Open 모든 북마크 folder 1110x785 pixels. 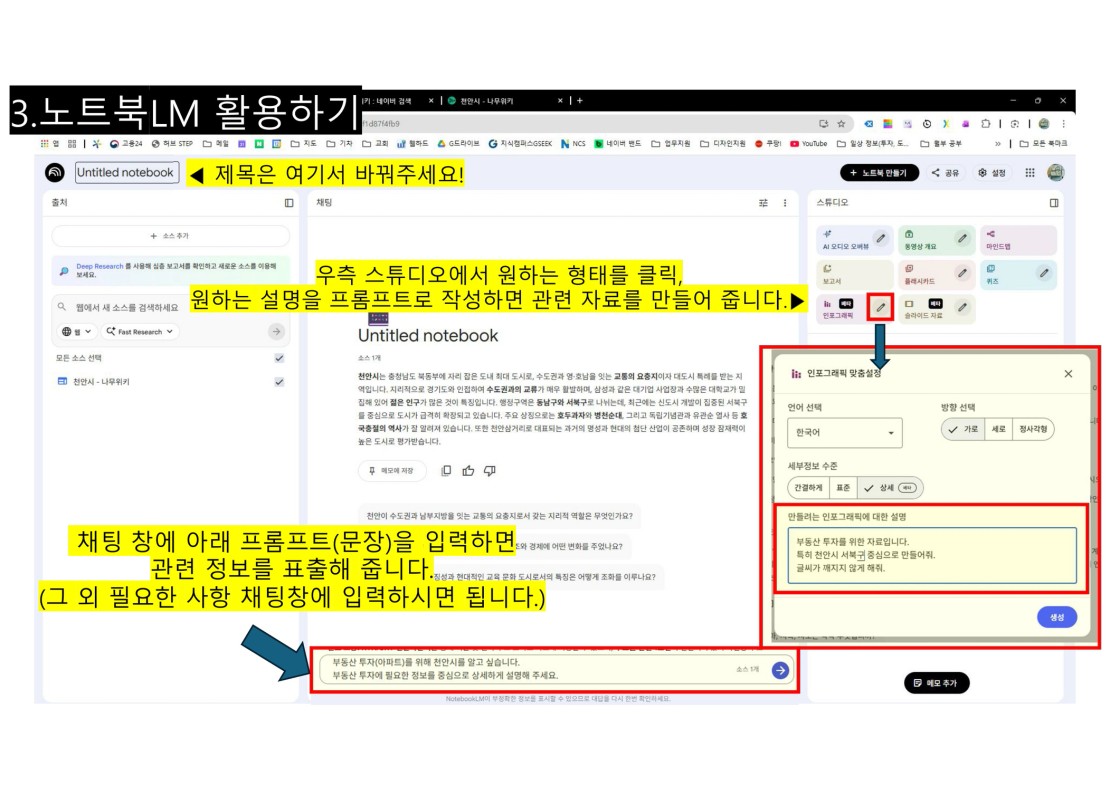[1043, 144]
